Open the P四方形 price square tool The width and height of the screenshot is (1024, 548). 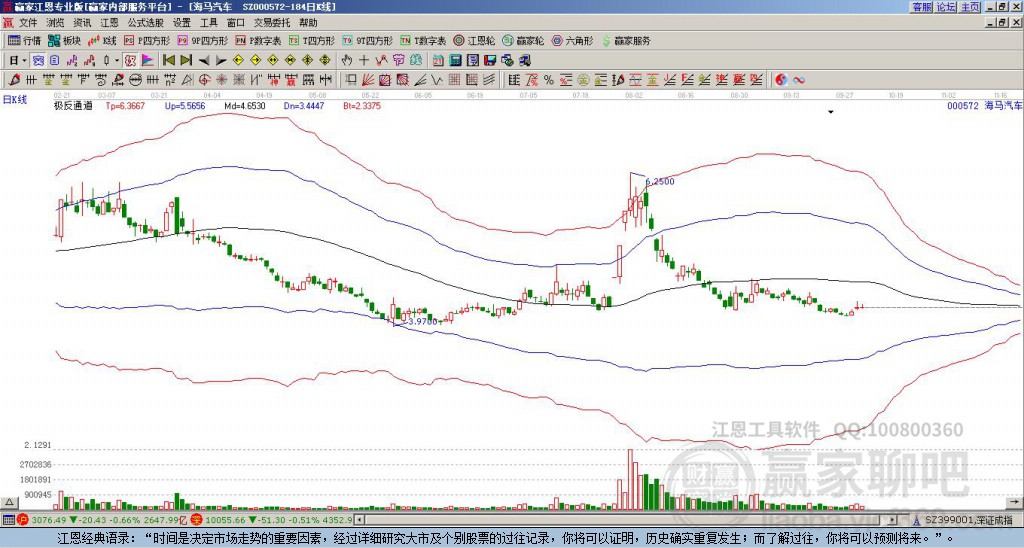(148, 41)
